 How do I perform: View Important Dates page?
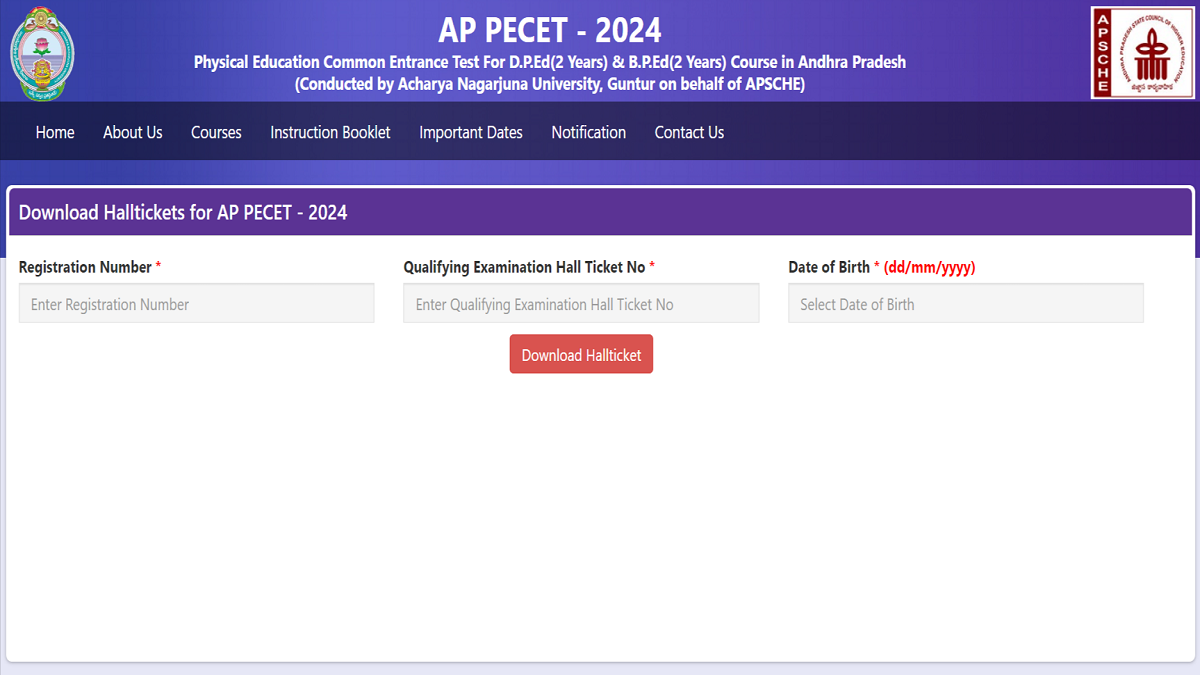pyautogui.click(x=471, y=132)
